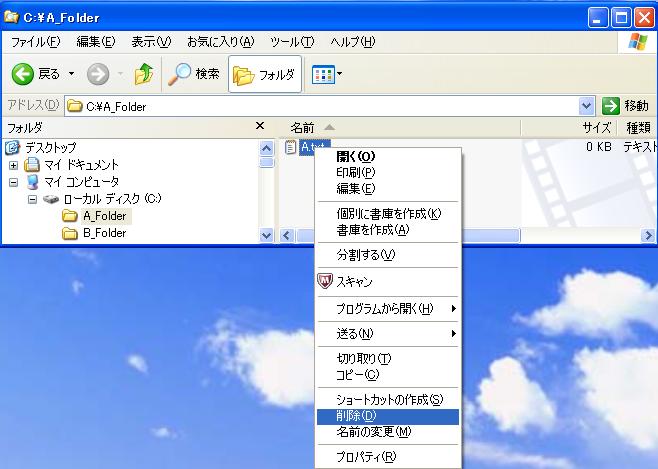Click file list horizontal scrollbar right arrow
Viewport: 658px width, 469px height.
tap(648, 235)
